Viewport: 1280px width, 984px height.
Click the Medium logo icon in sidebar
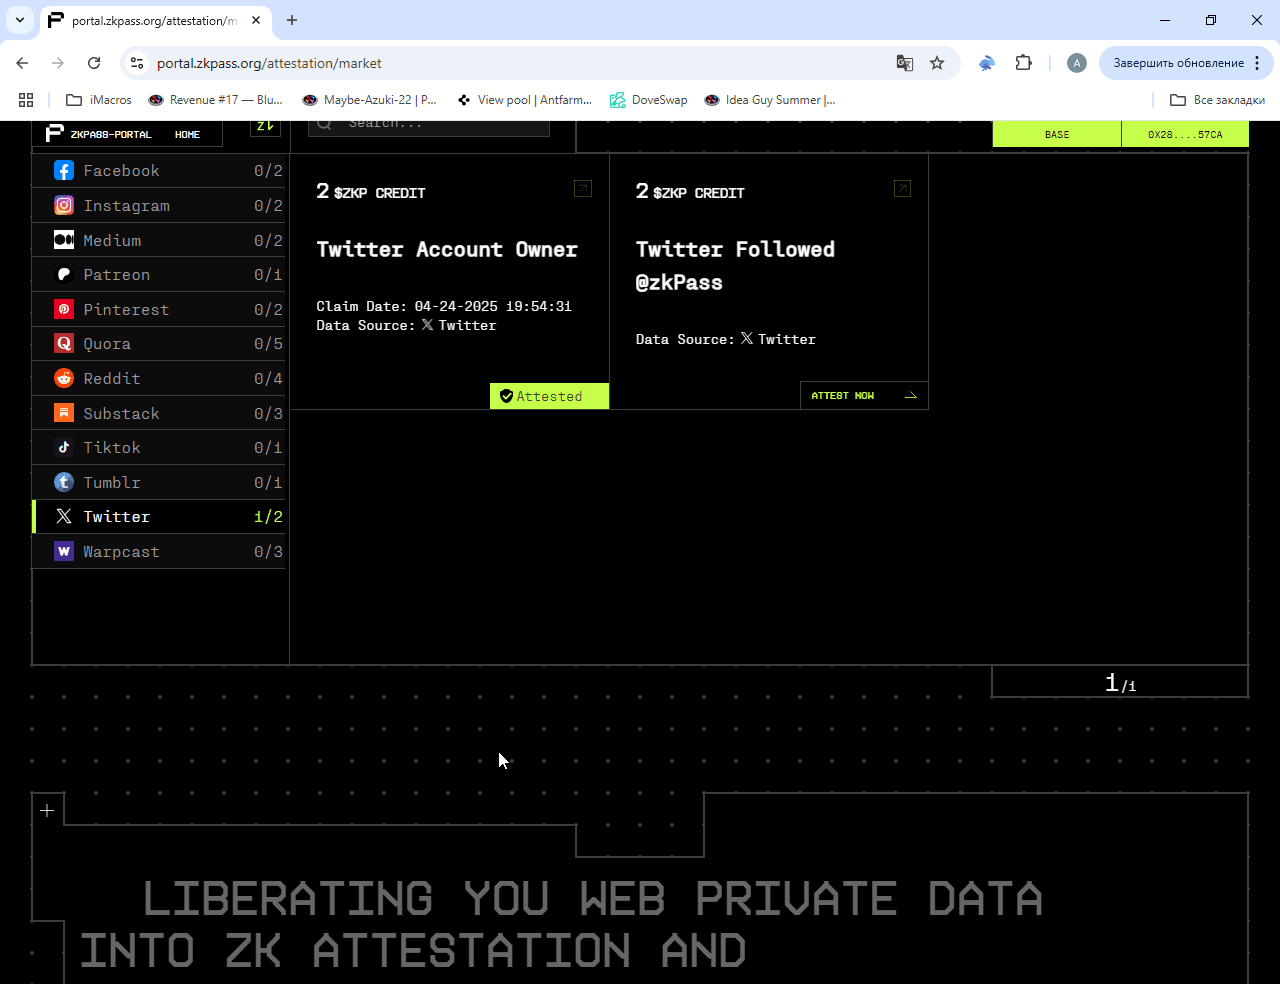coord(64,240)
